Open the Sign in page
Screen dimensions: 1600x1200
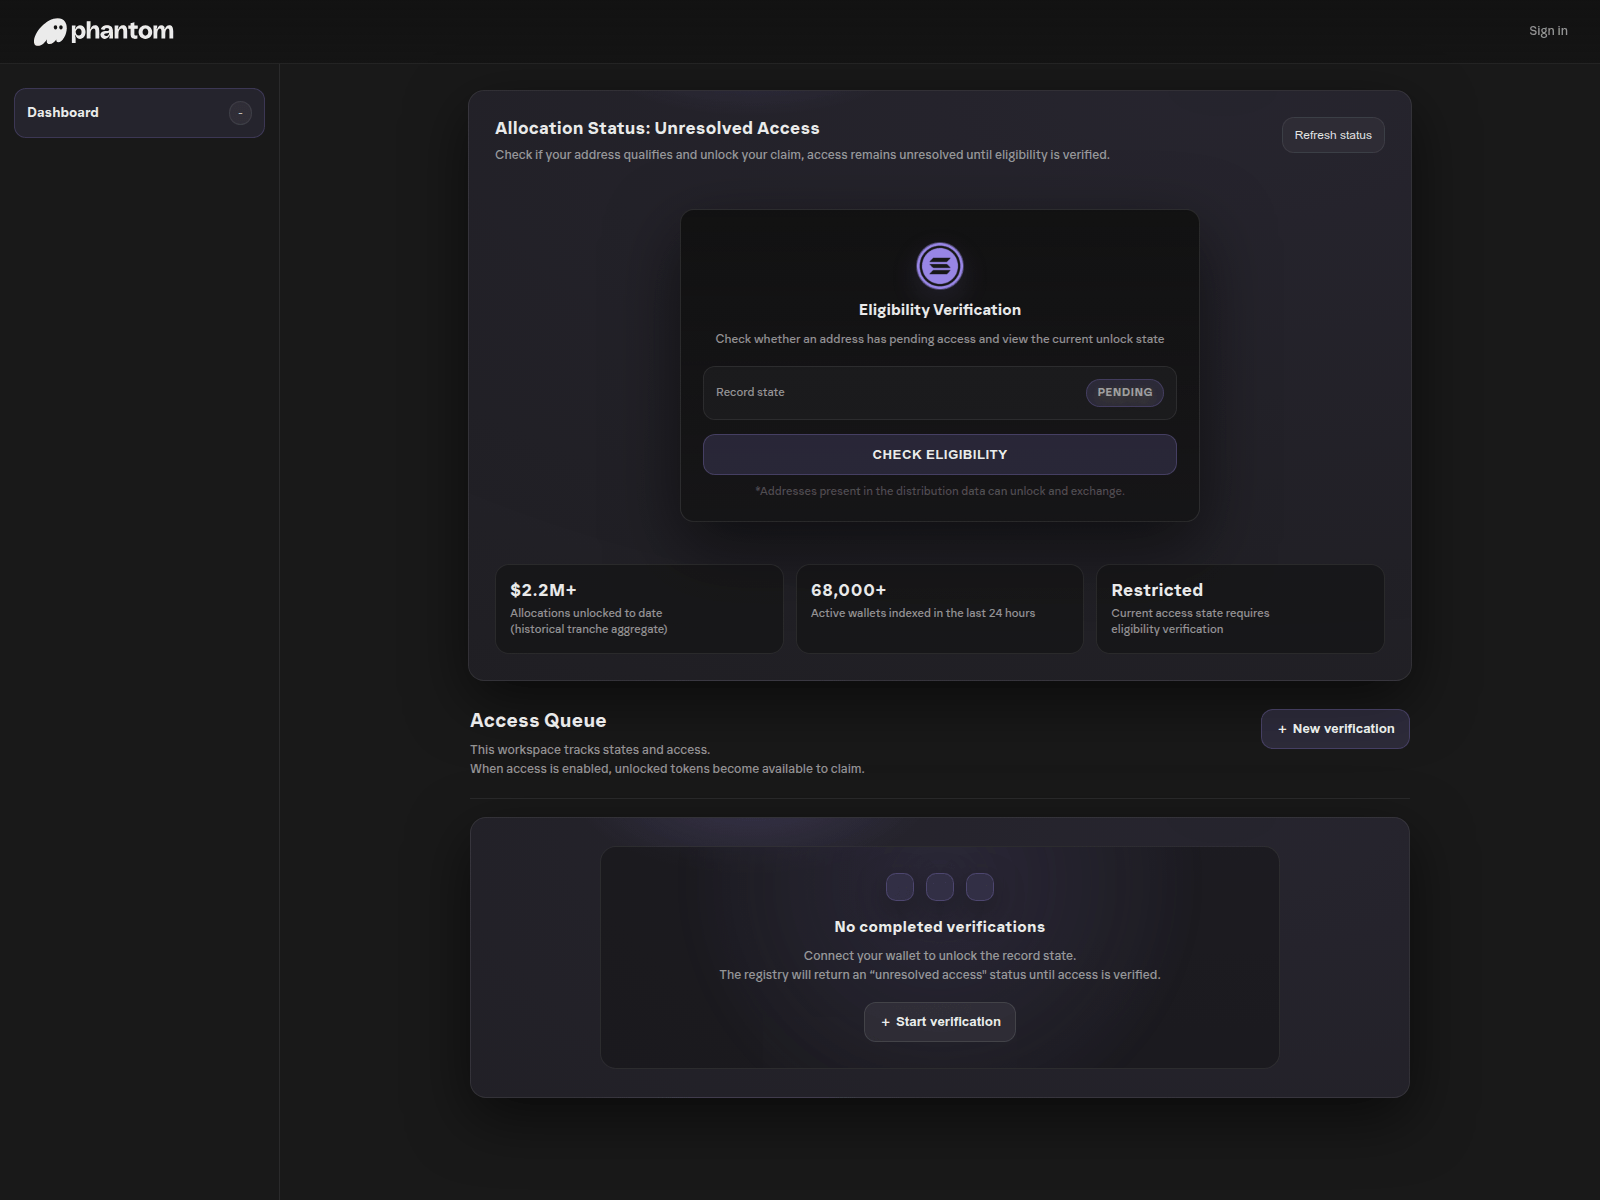point(1547,30)
